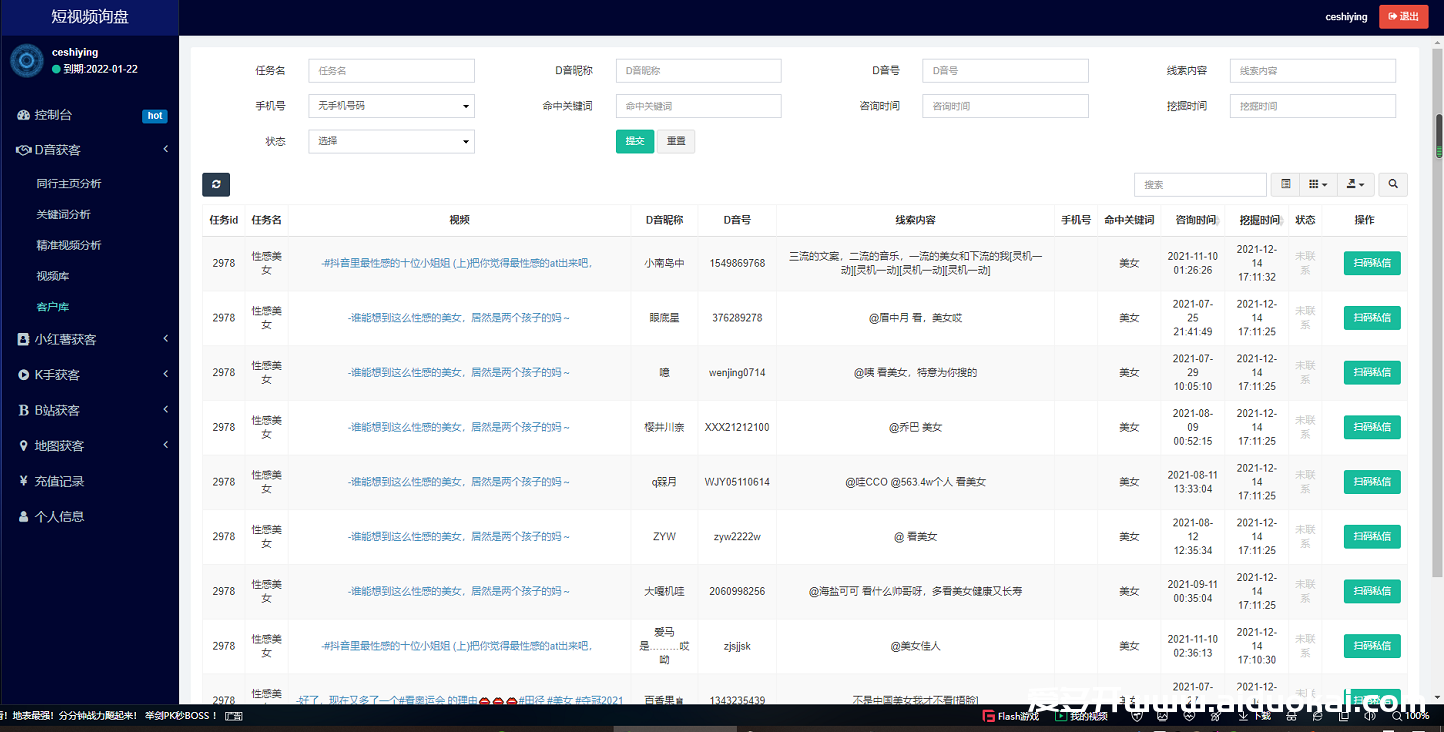Click 扫码私信 for zyw2222w row
This screenshot has width=1444, height=732.
pos(1372,536)
